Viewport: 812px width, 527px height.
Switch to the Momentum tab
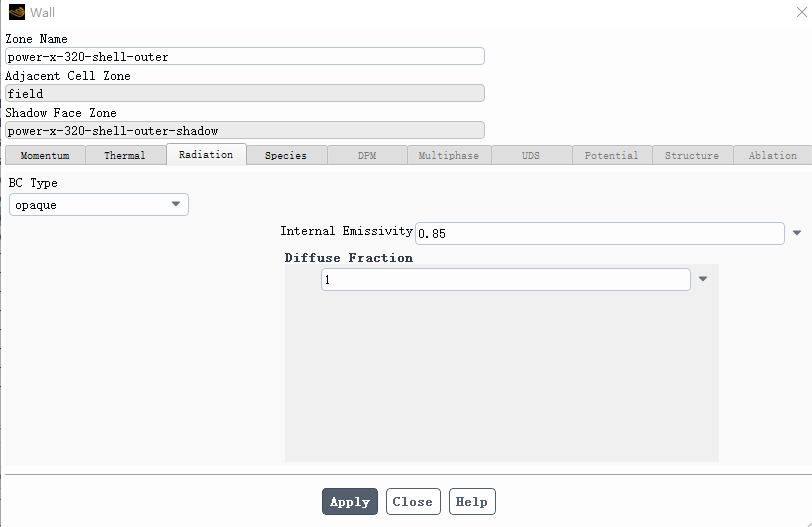(45, 156)
